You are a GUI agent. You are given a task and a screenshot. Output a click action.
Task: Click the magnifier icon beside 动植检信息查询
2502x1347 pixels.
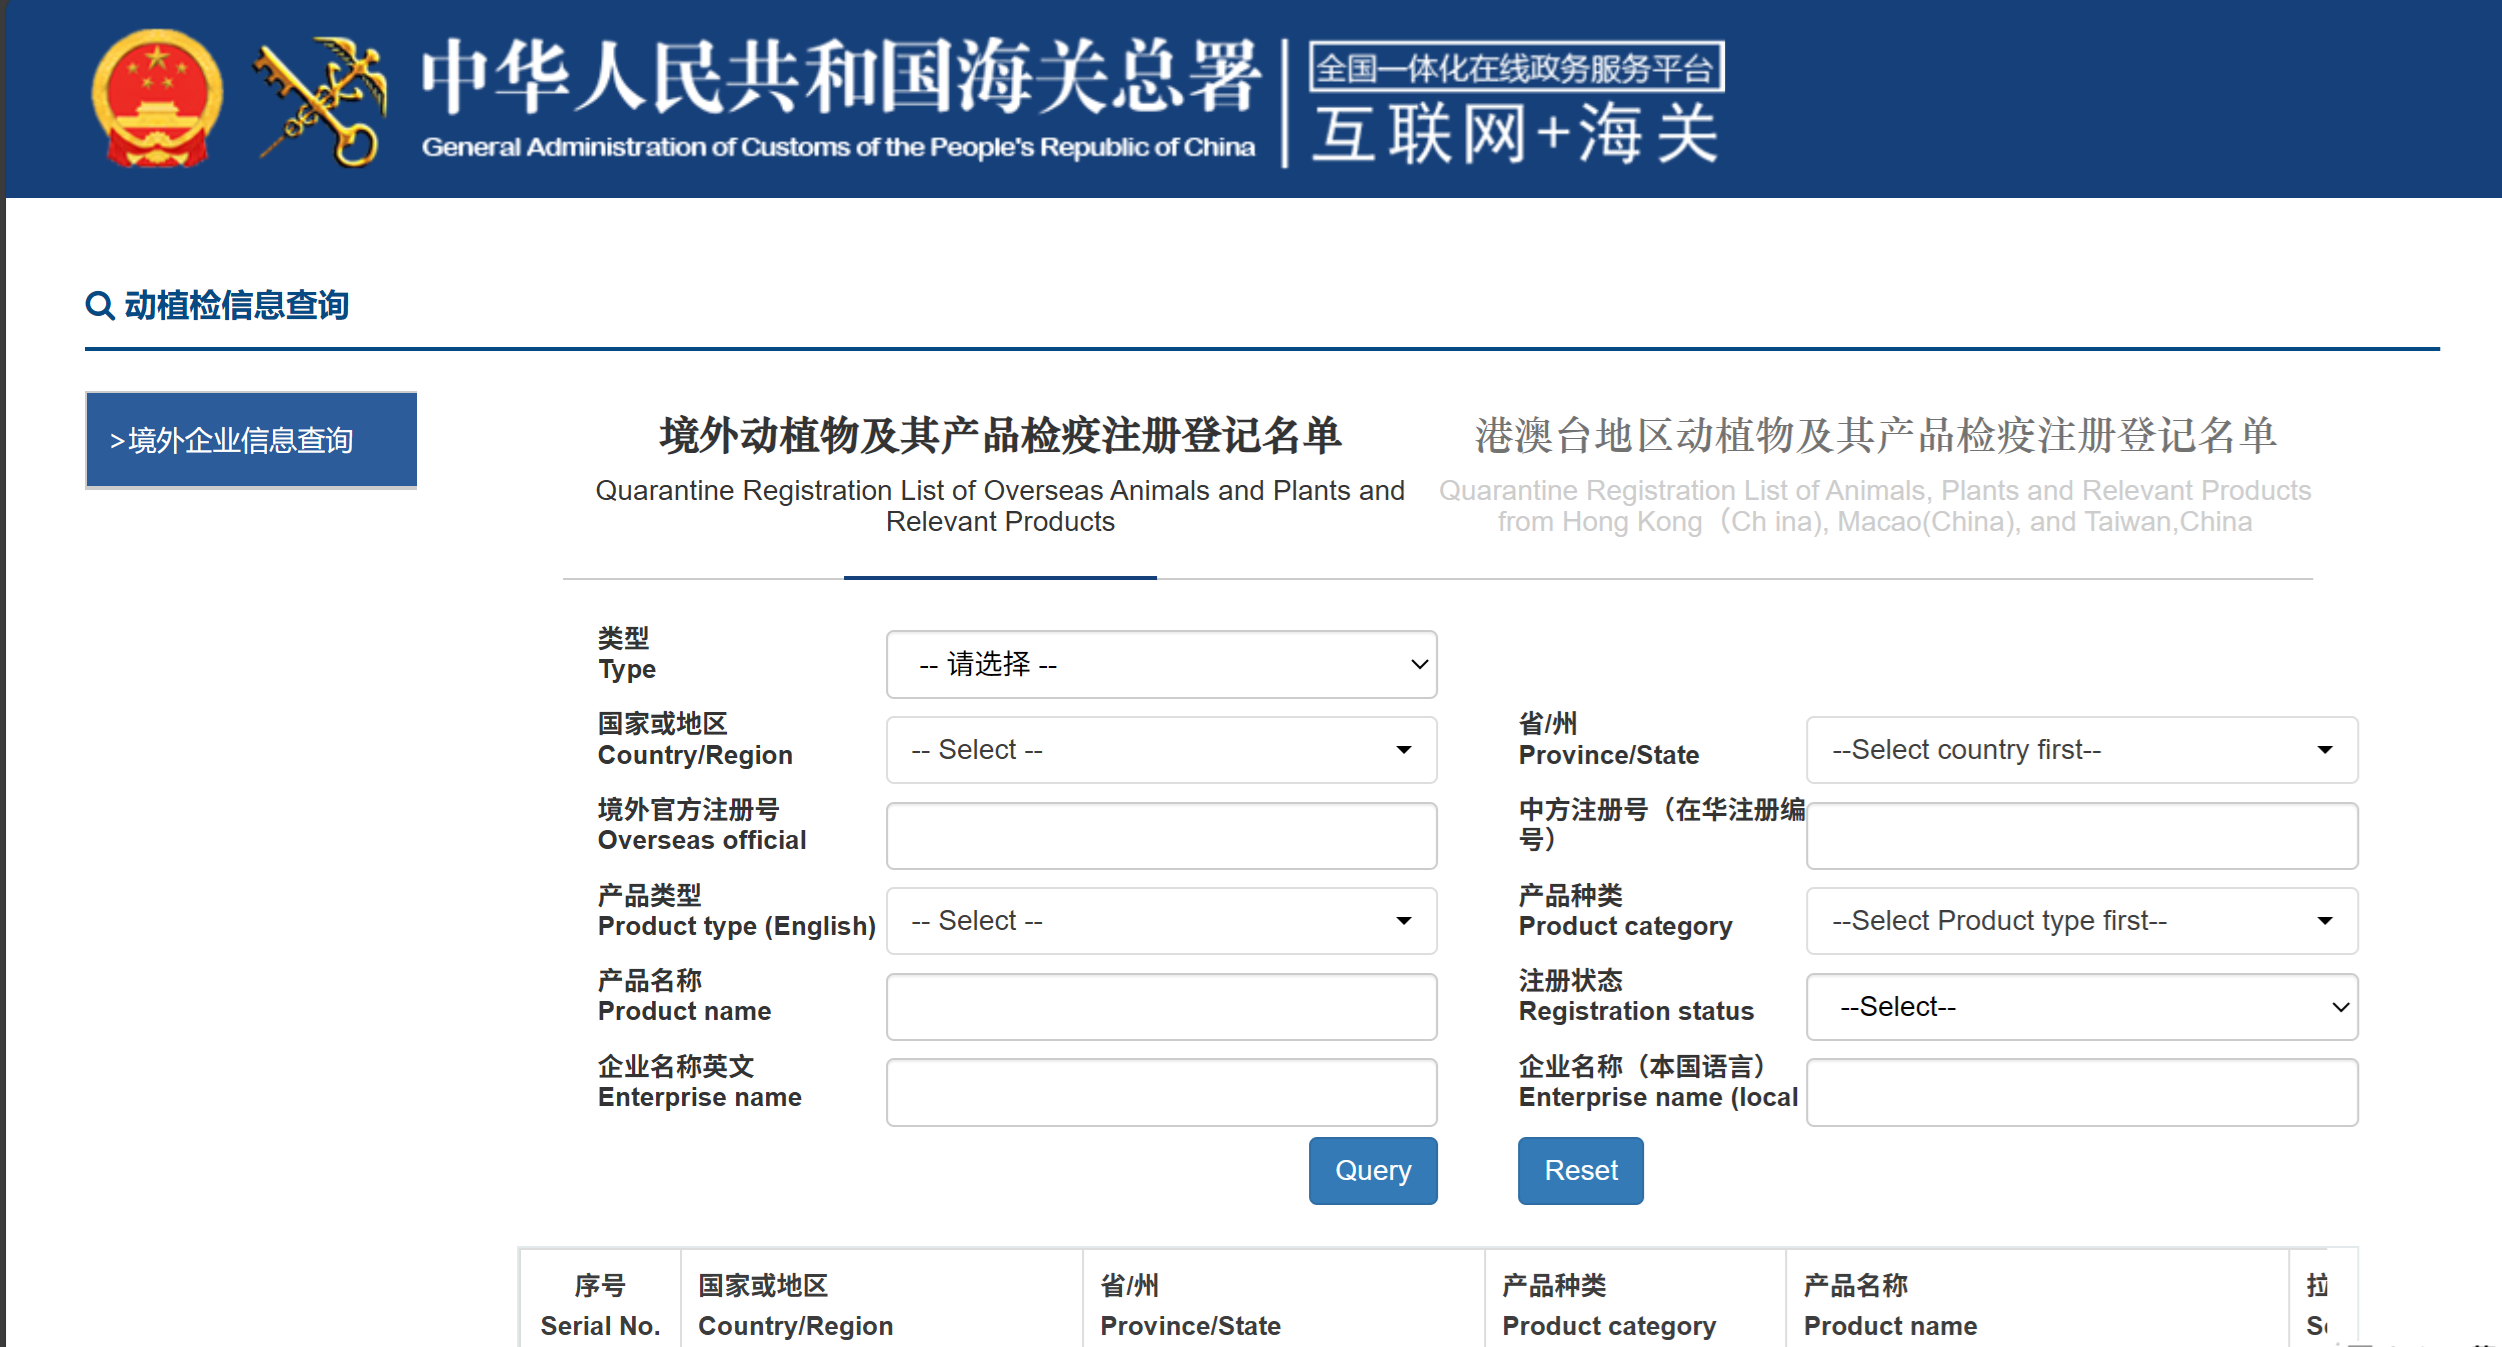[99, 305]
